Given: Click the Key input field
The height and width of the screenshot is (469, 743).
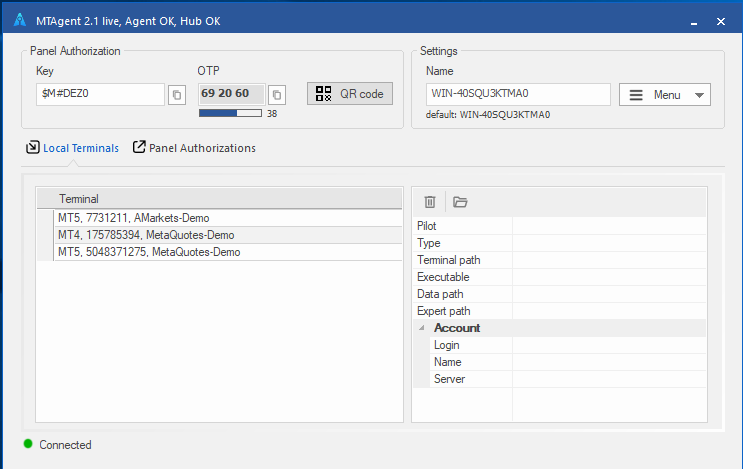Looking at the screenshot, I should click(100, 94).
